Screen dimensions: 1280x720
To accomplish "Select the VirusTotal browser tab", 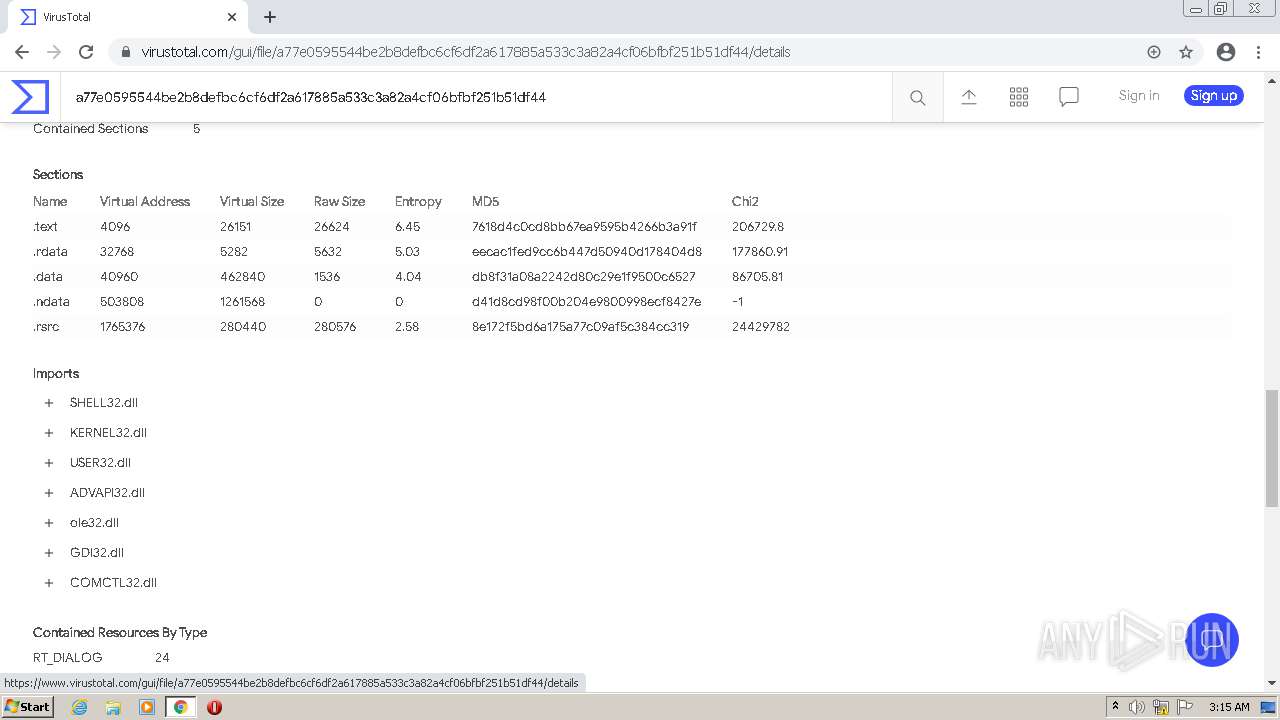I will (x=130, y=17).
